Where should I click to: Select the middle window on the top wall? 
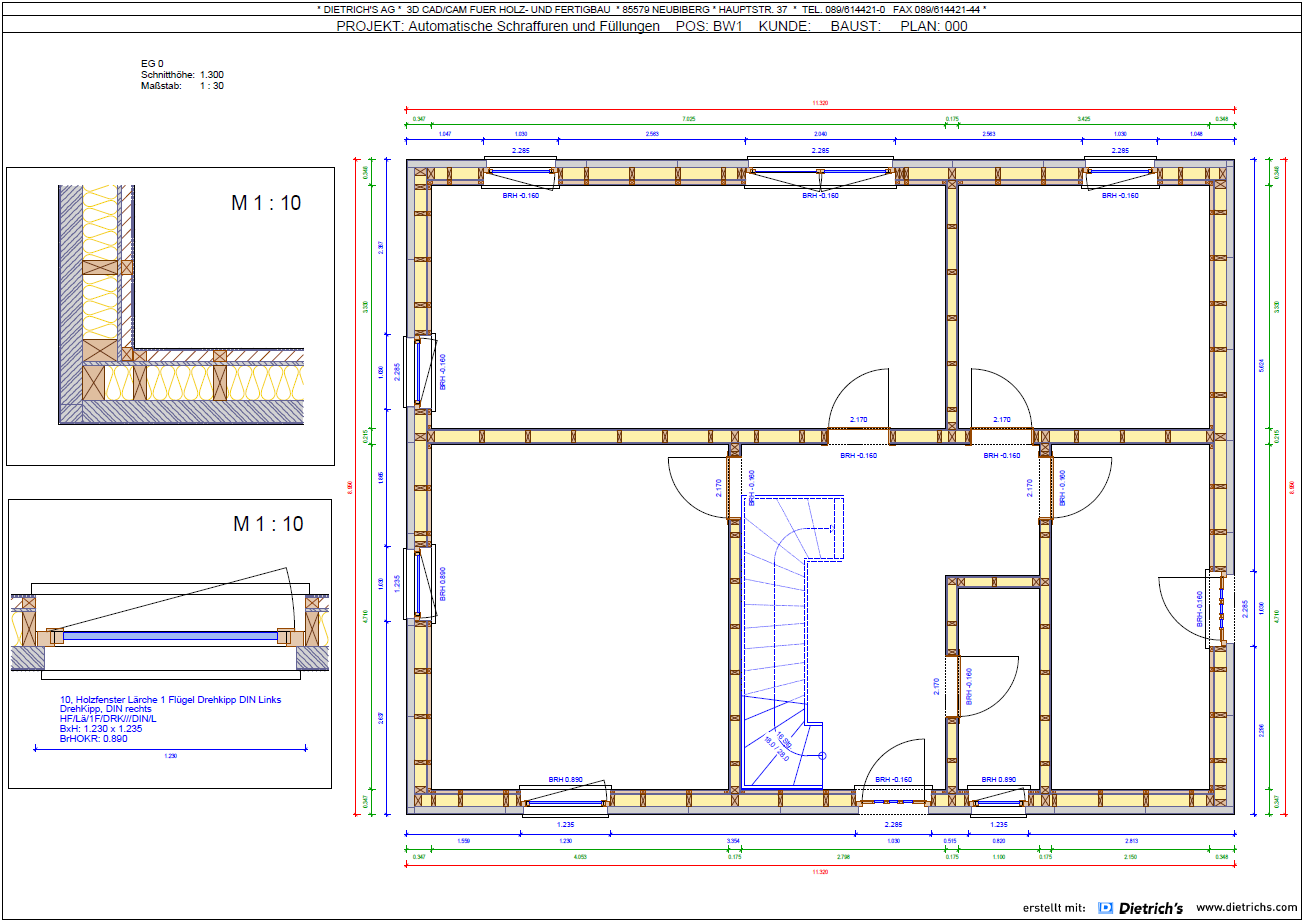coord(820,172)
